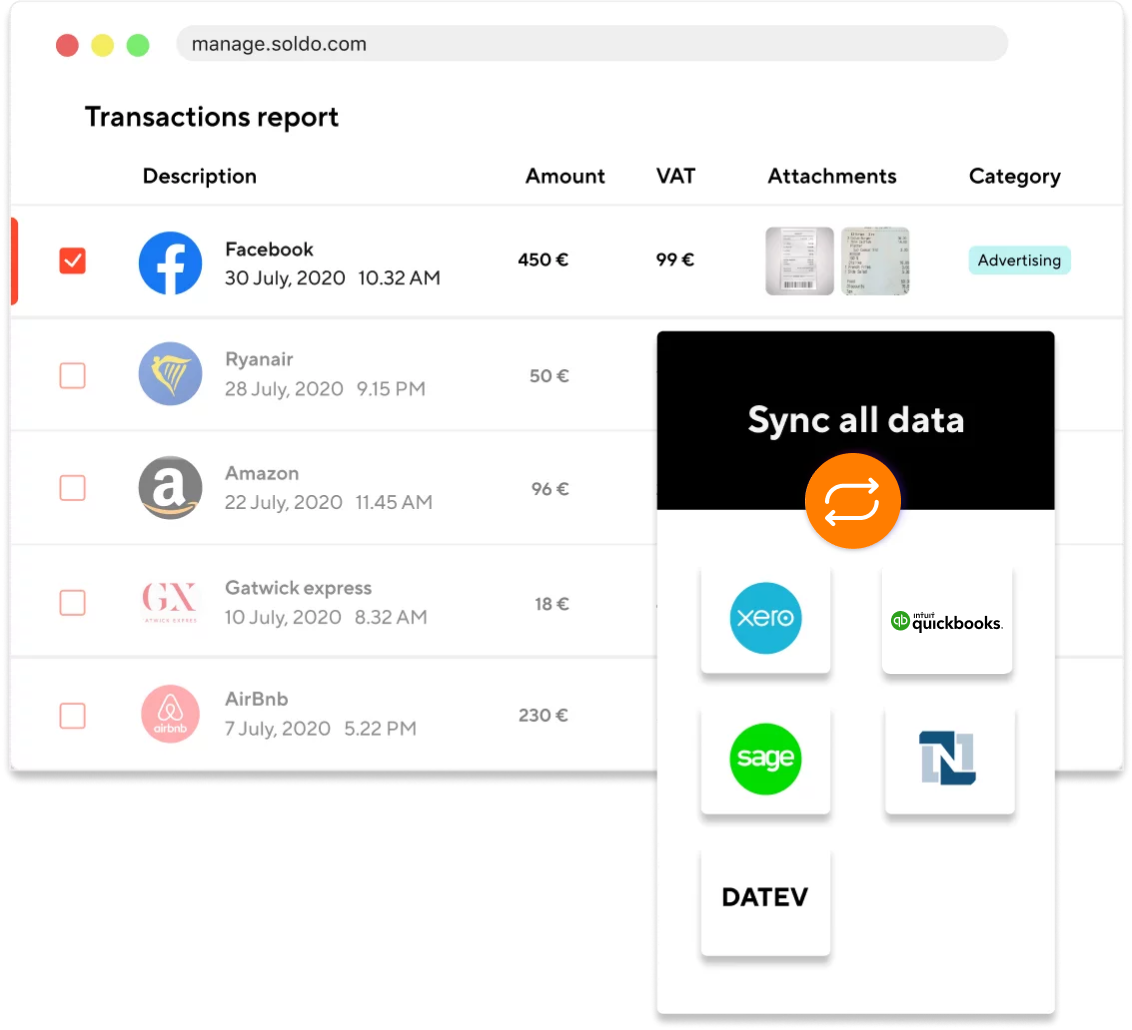The image size is (1132, 1030).
Task: Click the Attachments column header
Action: click(832, 176)
